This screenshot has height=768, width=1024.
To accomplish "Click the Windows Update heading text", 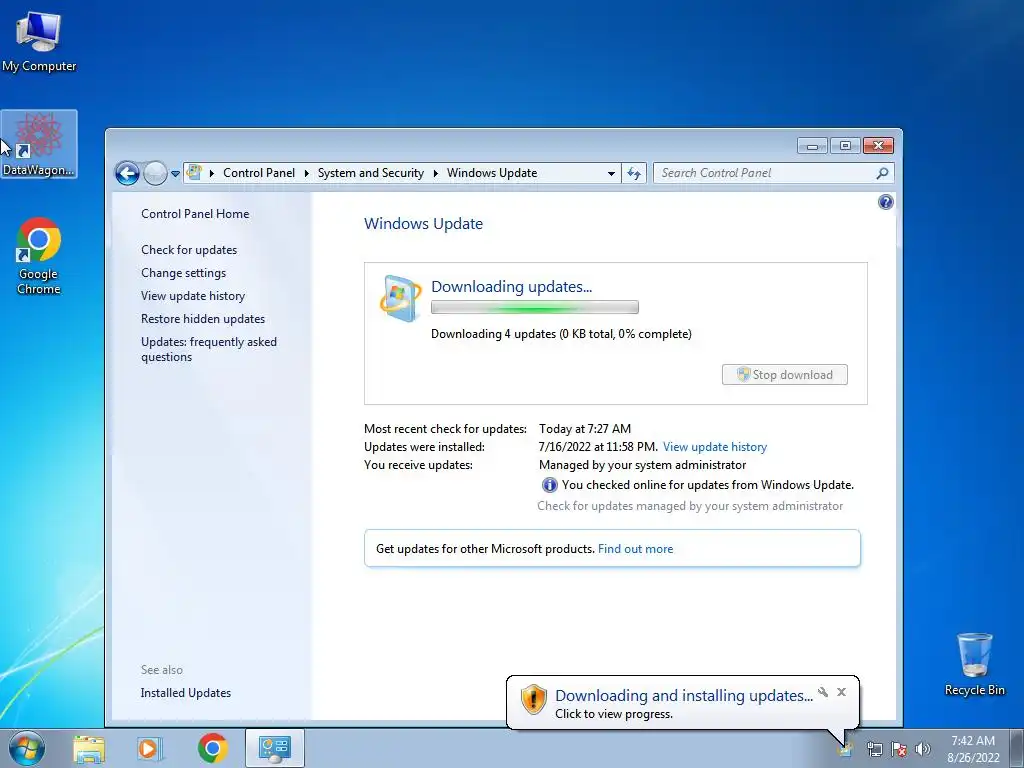I will coord(423,223).
